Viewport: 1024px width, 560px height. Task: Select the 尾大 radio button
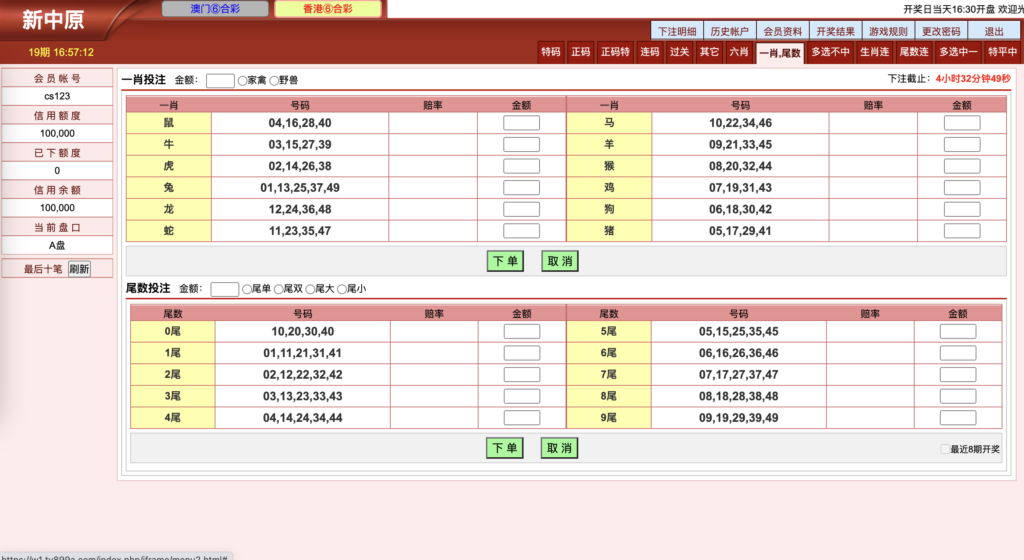pyautogui.click(x=311, y=290)
